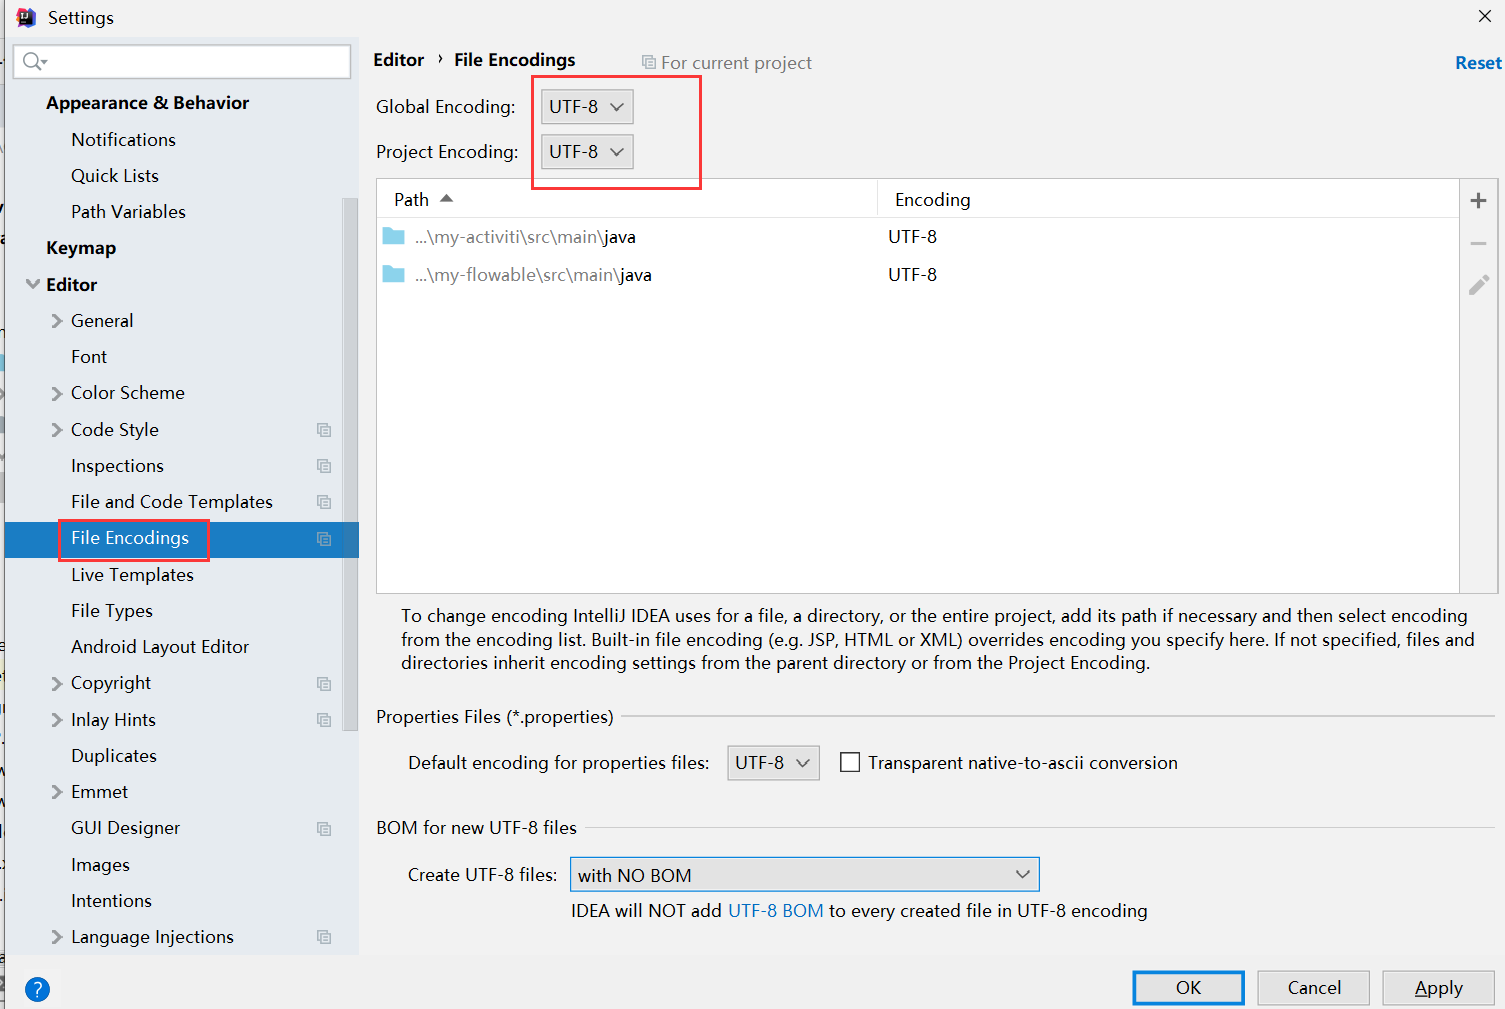
Task: Open default properties files encoding dropdown
Action: (x=773, y=763)
